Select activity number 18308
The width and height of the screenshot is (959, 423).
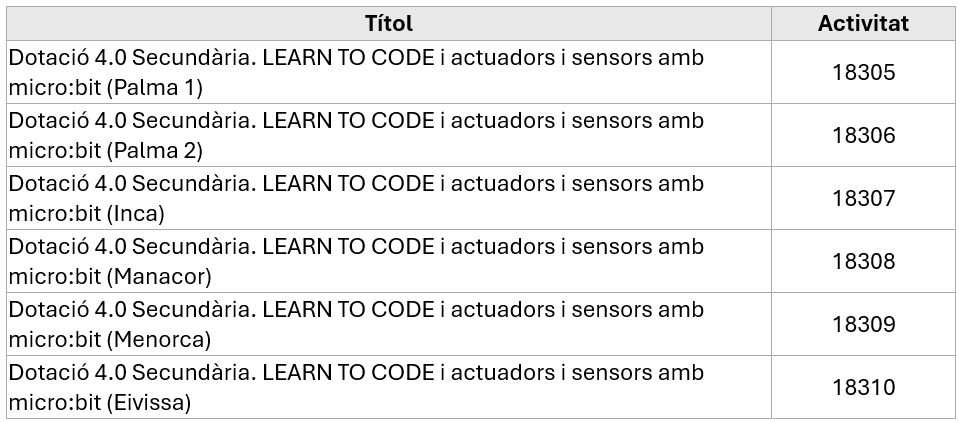(863, 261)
